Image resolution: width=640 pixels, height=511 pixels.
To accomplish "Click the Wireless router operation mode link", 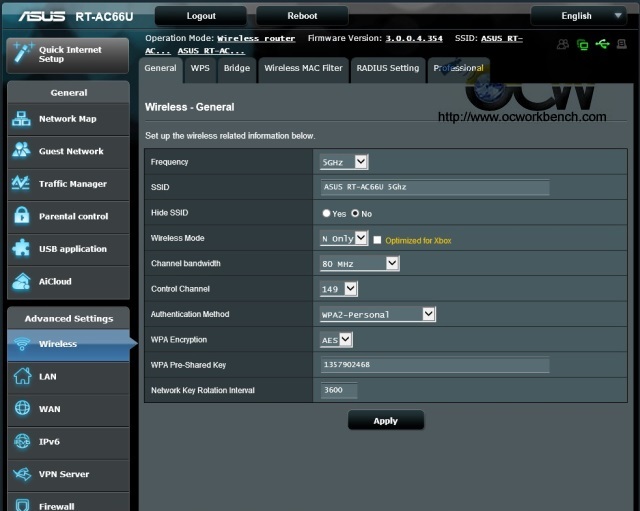I will pos(256,38).
